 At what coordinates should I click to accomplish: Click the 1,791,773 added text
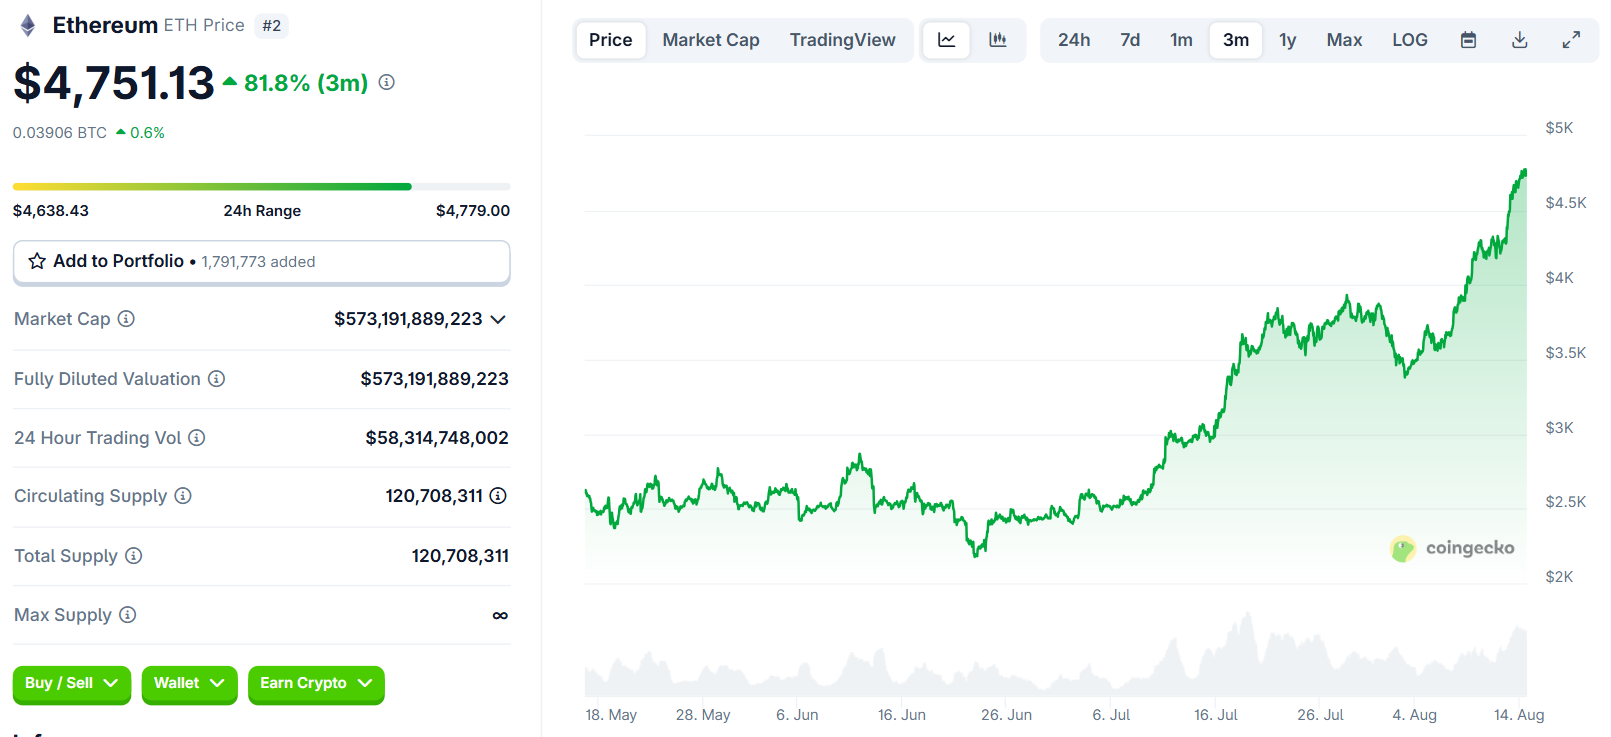point(258,262)
